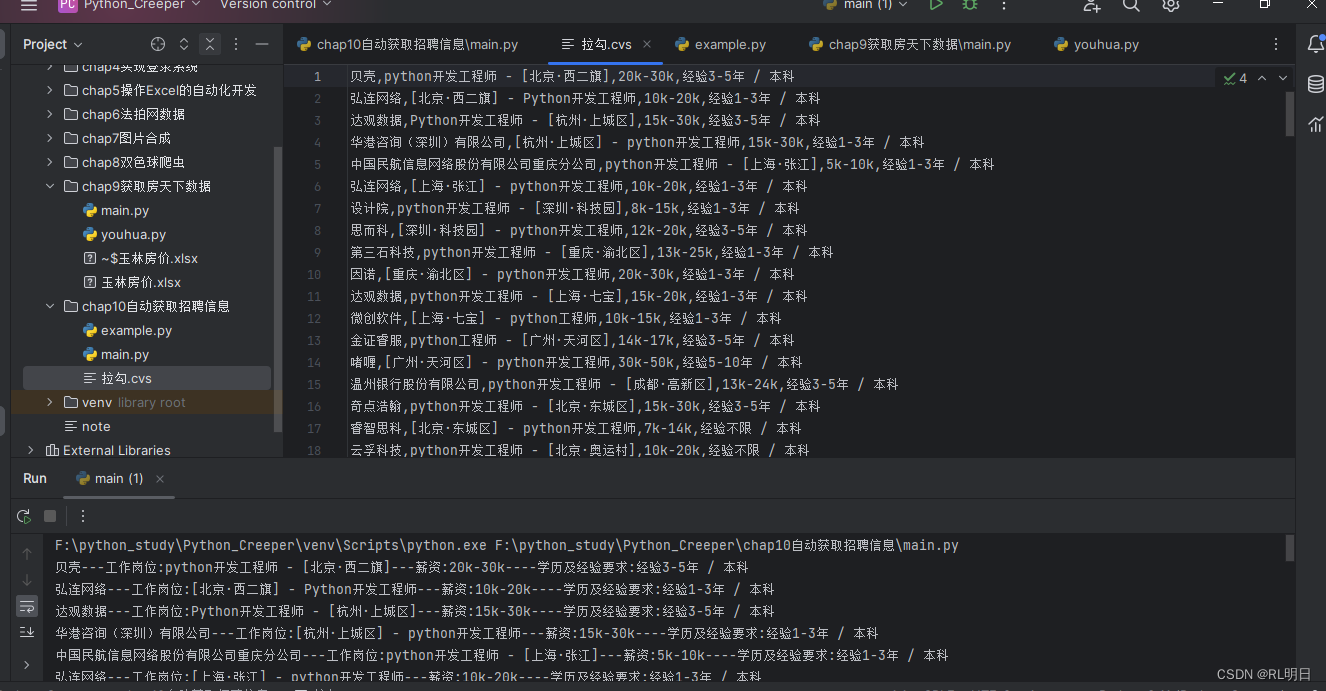Select opened file via crosshair icon
Viewport: 1326px width, 691px height.
pos(158,44)
